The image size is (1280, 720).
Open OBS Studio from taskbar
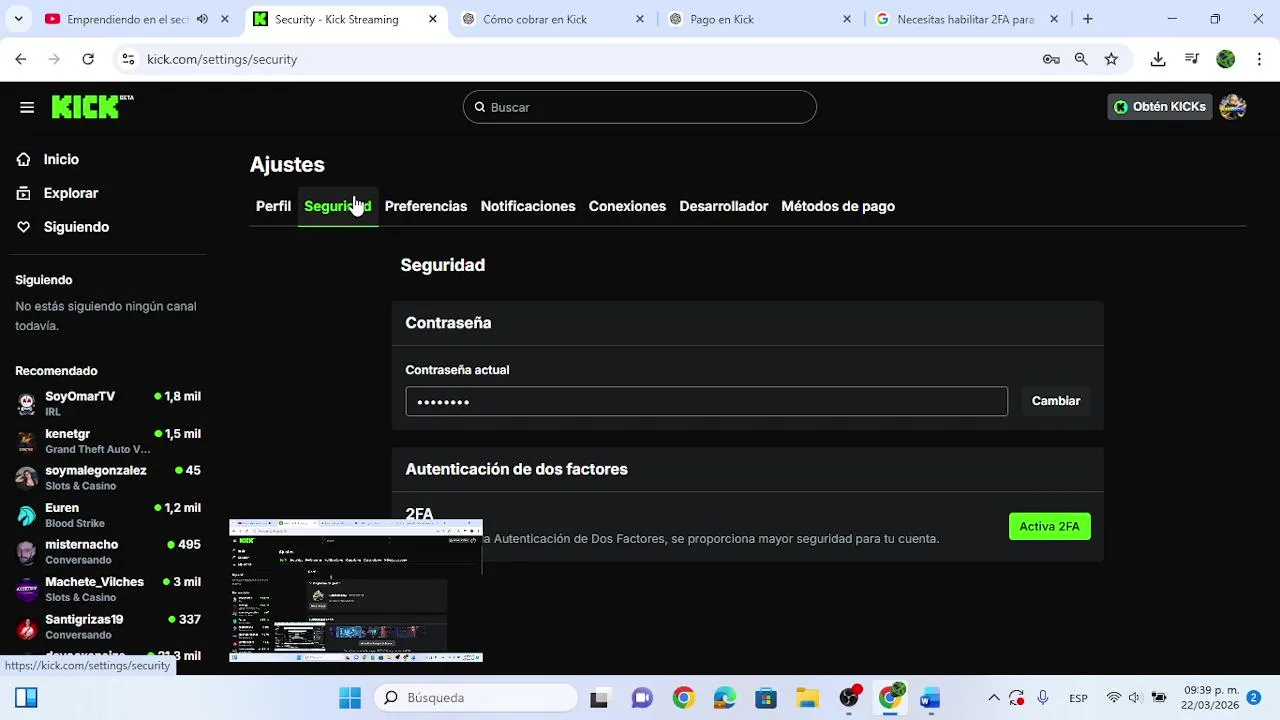tap(849, 697)
